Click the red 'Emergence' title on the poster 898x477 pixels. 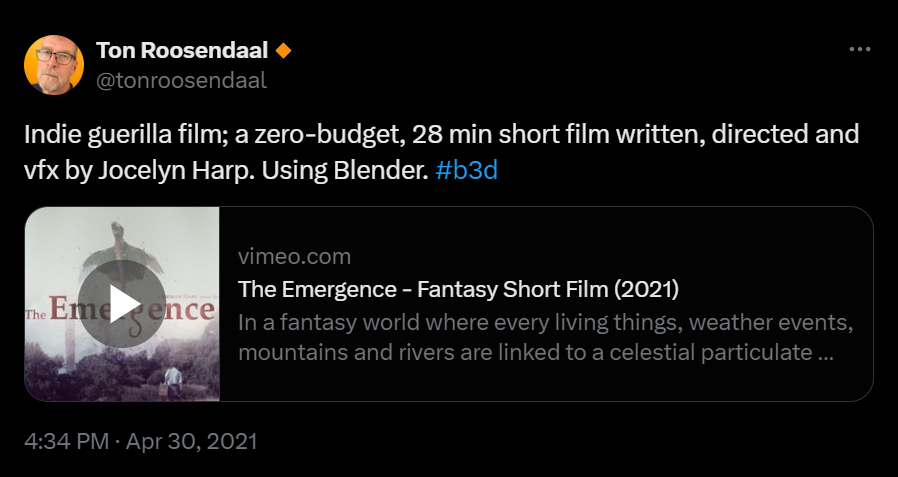click(x=132, y=311)
